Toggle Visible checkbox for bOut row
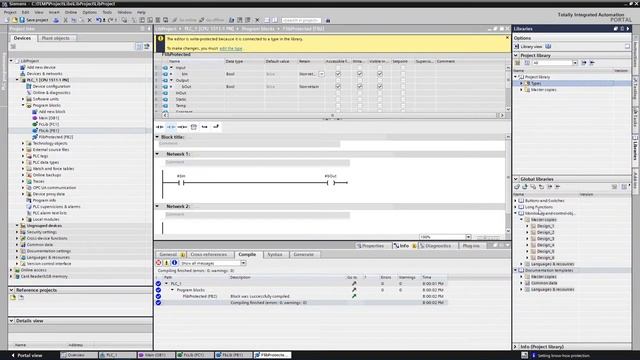 pyautogui.click(x=380, y=87)
